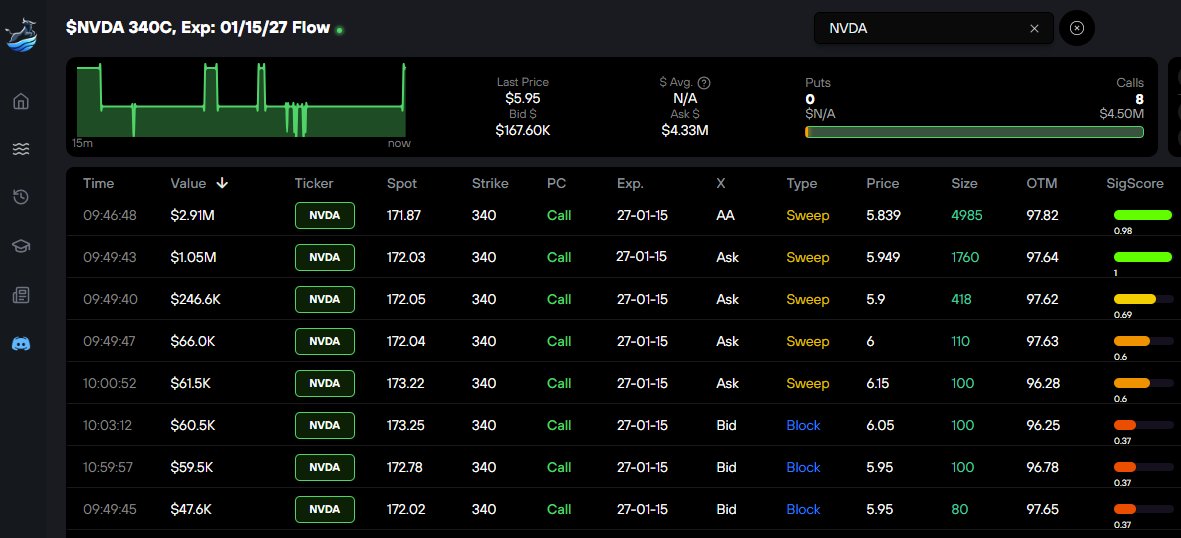This screenshot has width=1181, height=538.
Task: Click the $167.60K Bid total
Action: tap(523, 130)
